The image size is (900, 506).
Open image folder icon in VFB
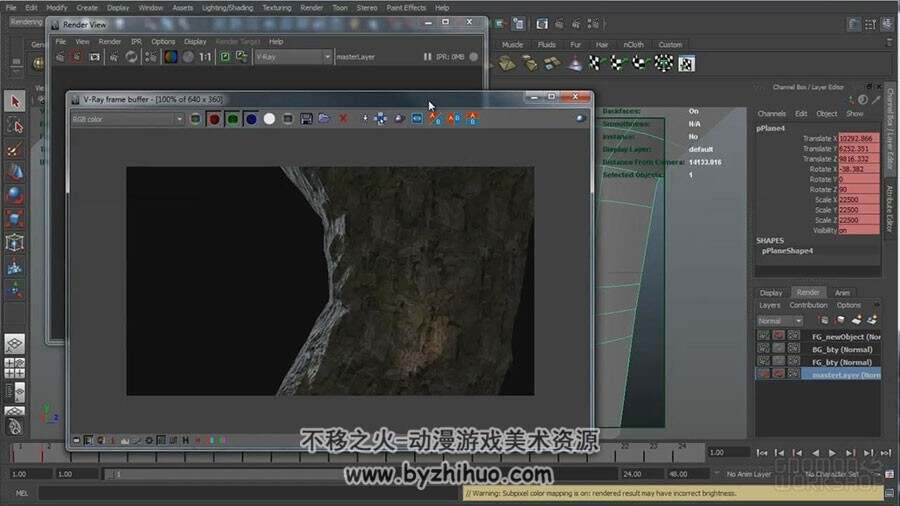point(324,119)
